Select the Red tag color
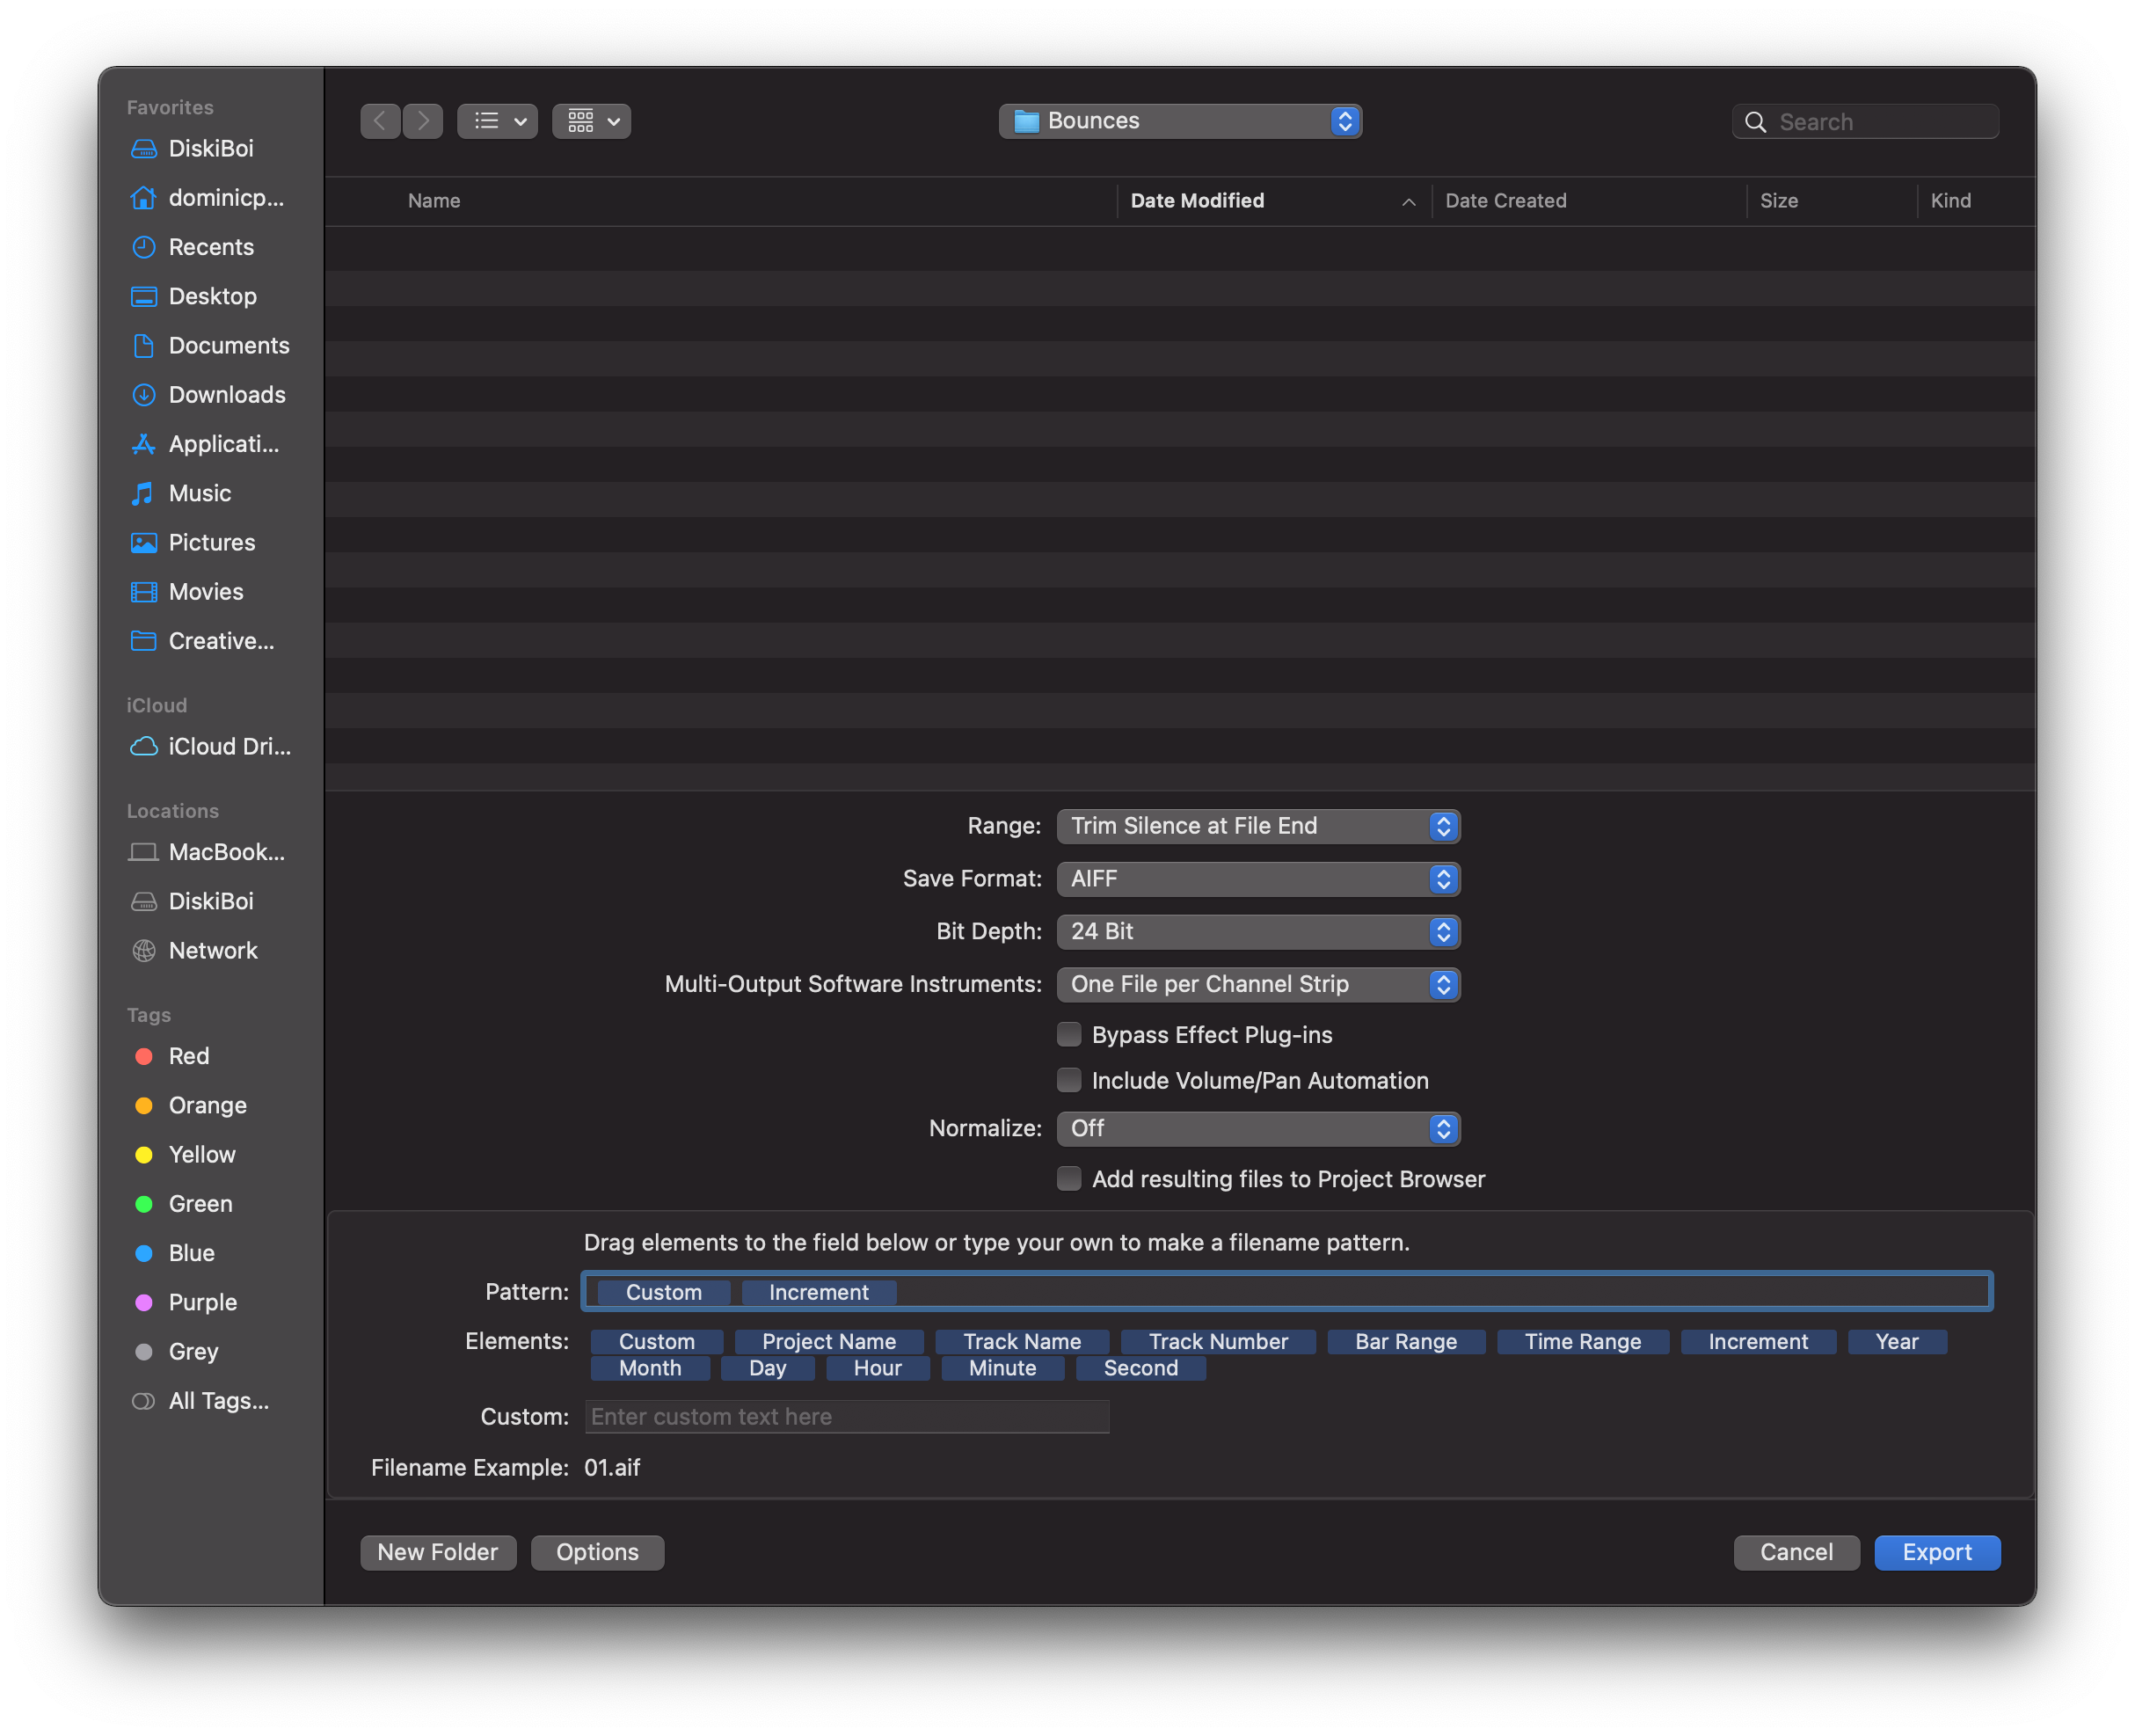Image resolution: width=2135 pixels, height=1736 pixels. click(x=188, y=1057)
